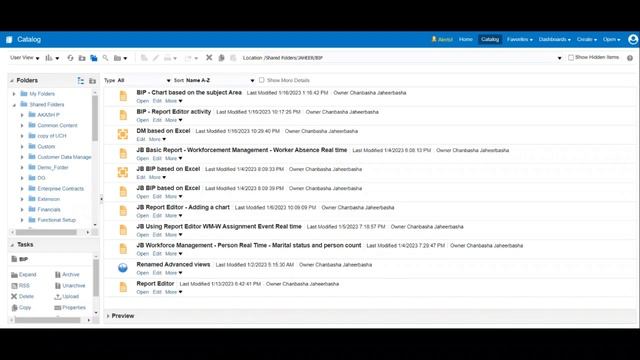640x360 pixels.
Task: Collapse the Shared Folders tree node
Action: point(14,105)
